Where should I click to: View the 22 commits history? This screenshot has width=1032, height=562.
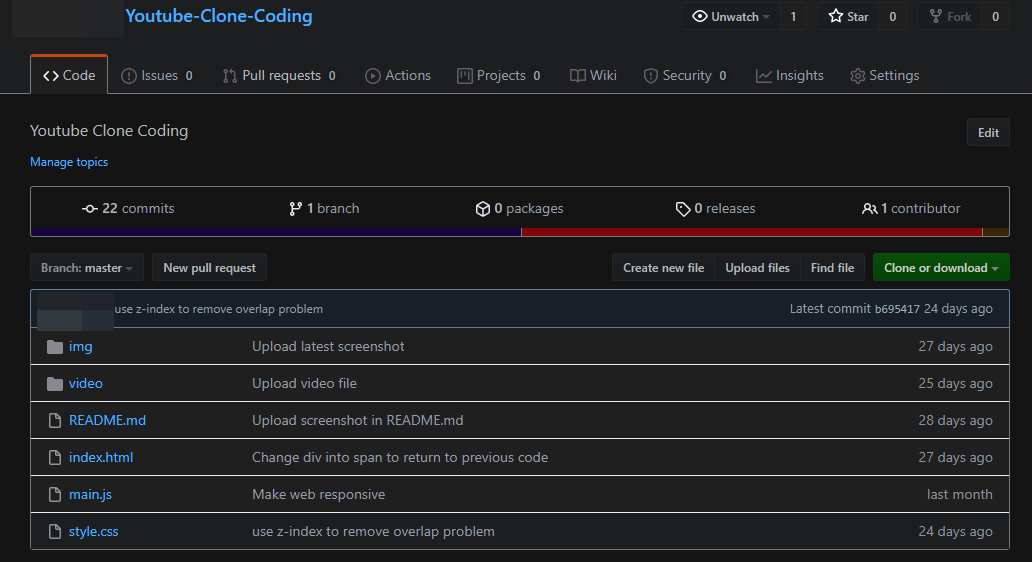tap(128, 209)
